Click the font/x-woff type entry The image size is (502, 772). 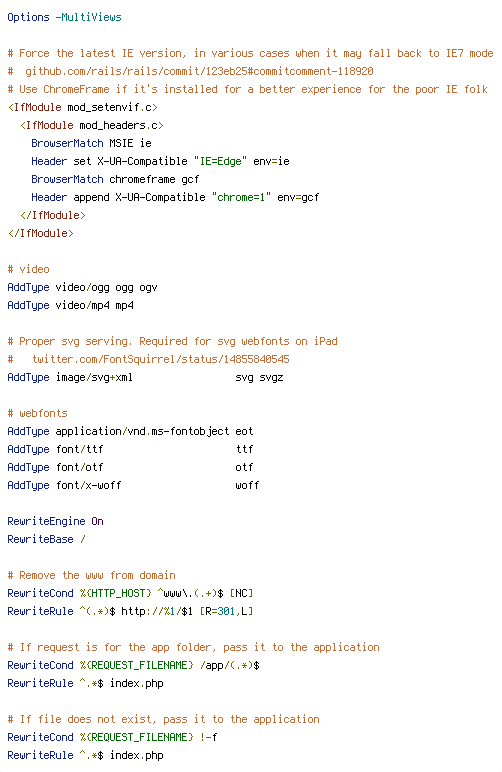(89, 485)
